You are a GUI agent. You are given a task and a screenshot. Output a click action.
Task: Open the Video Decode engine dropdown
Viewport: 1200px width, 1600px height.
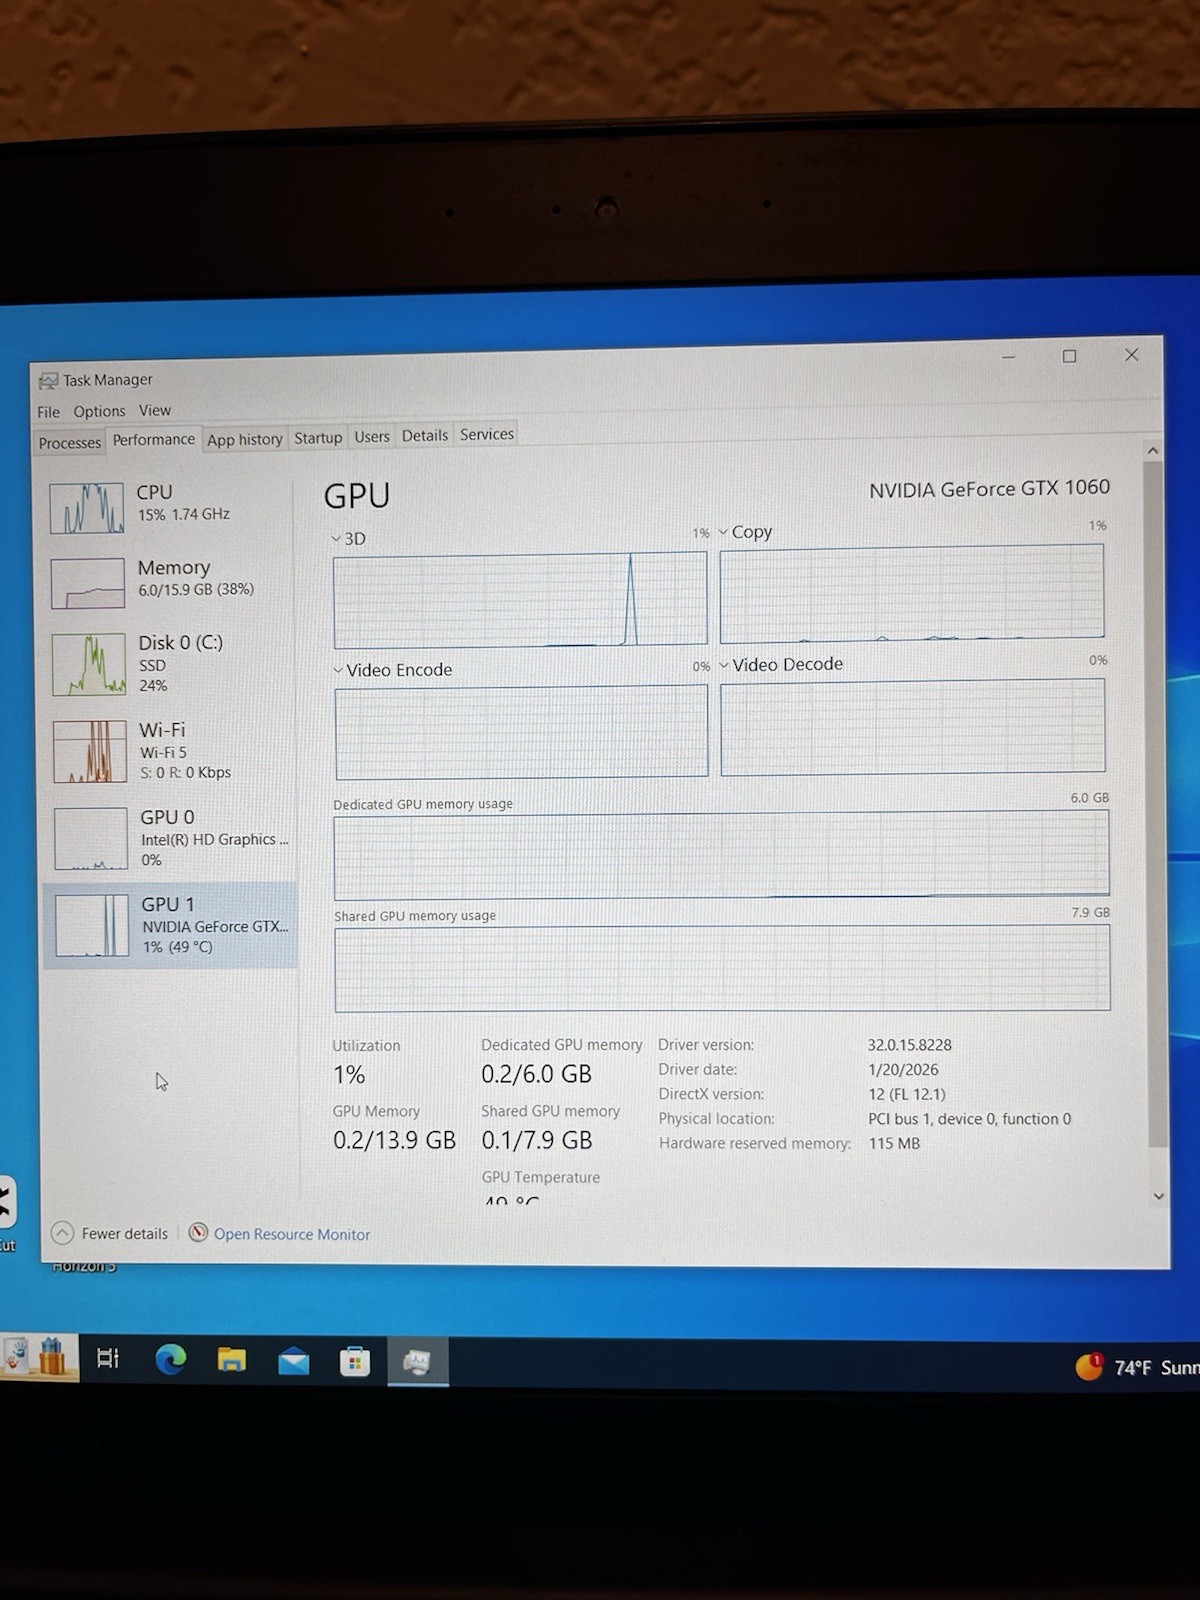(781, 664)
